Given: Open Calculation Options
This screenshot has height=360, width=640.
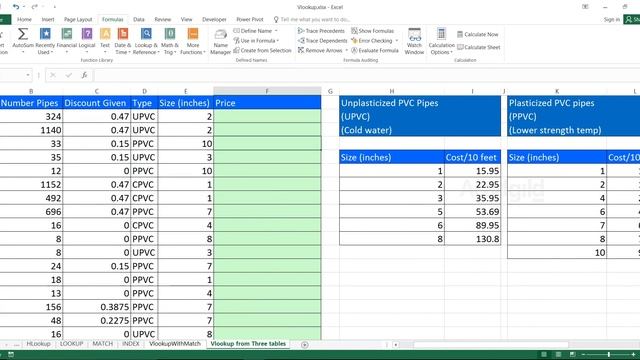Looking at the screenshot, I should (x=441, y=41).
